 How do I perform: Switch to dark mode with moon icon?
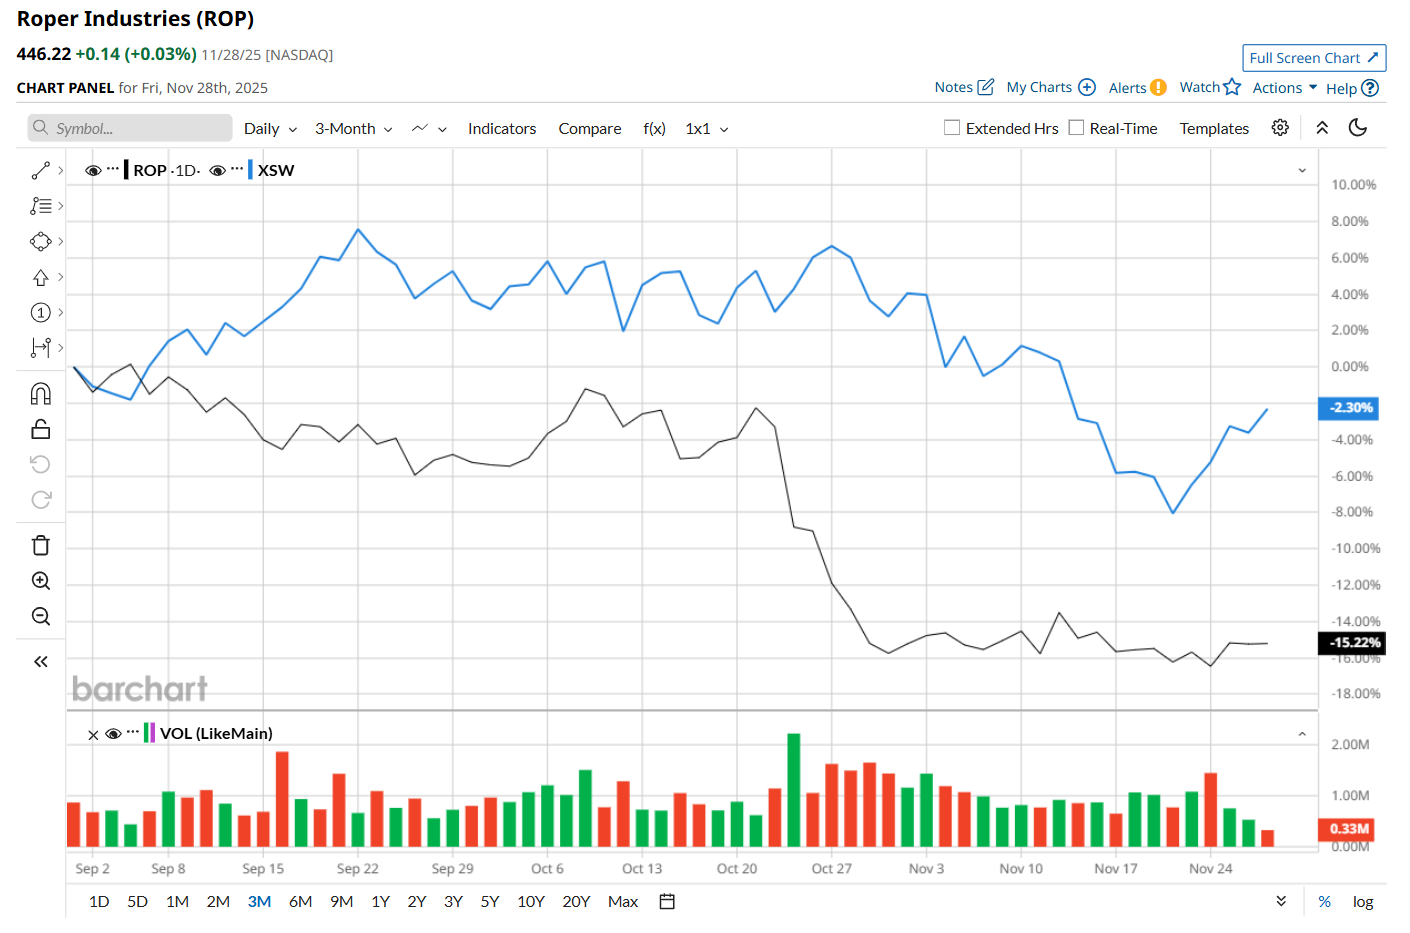point(1358,128)
